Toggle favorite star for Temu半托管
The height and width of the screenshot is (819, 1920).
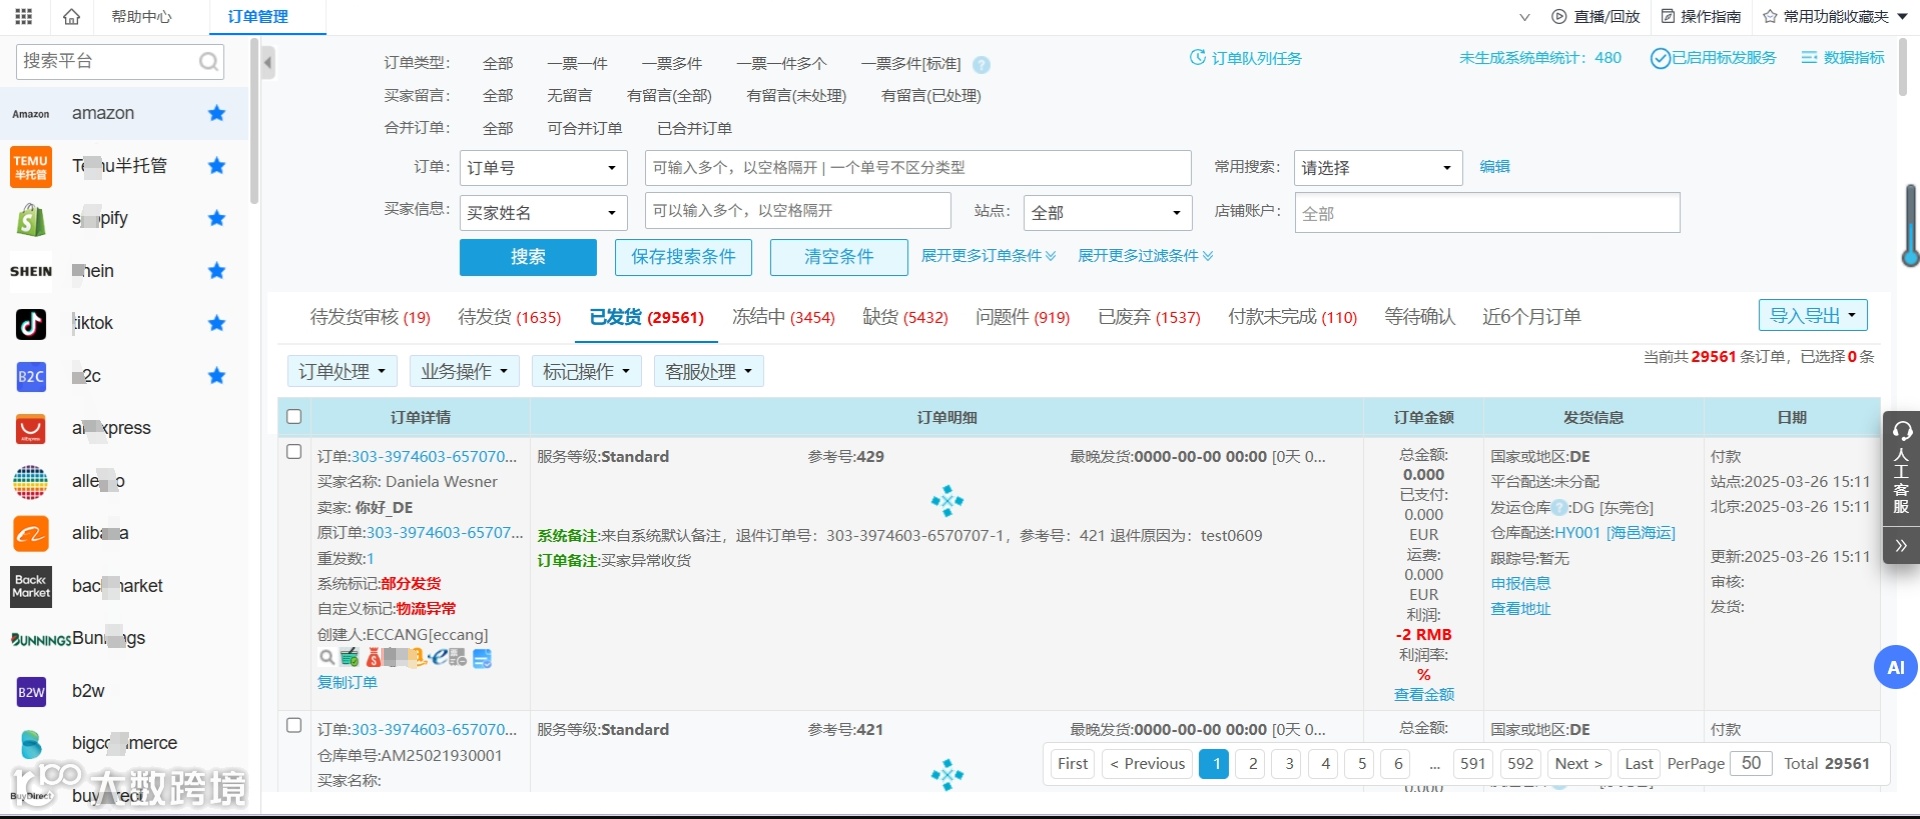click(x=216, y=166)
